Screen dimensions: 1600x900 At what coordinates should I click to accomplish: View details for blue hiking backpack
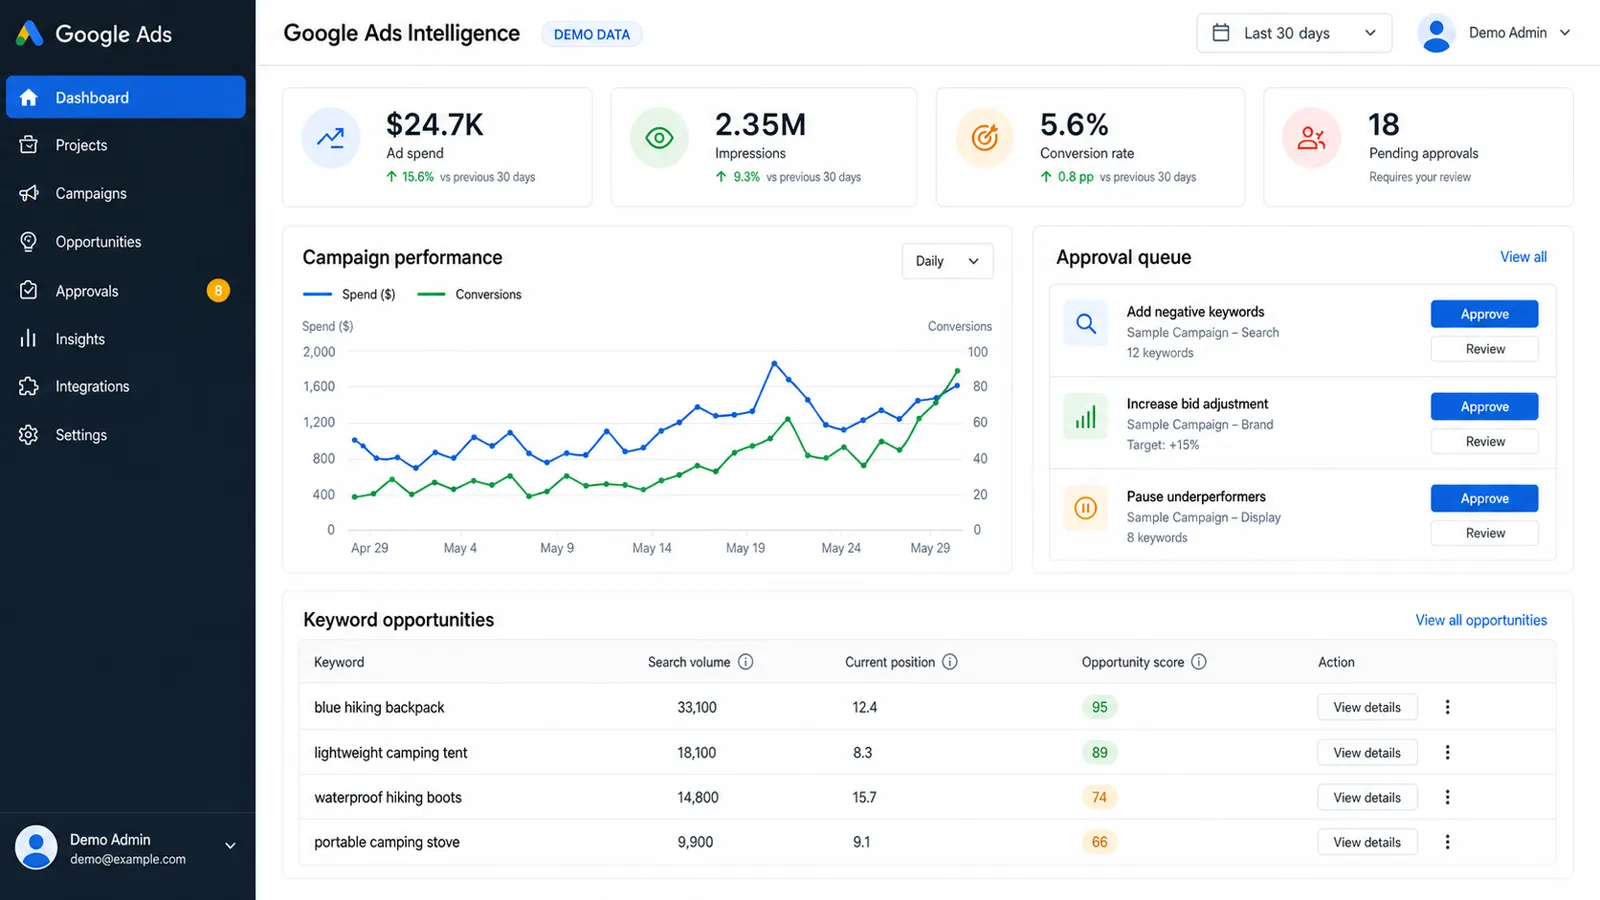point(1367,707)
